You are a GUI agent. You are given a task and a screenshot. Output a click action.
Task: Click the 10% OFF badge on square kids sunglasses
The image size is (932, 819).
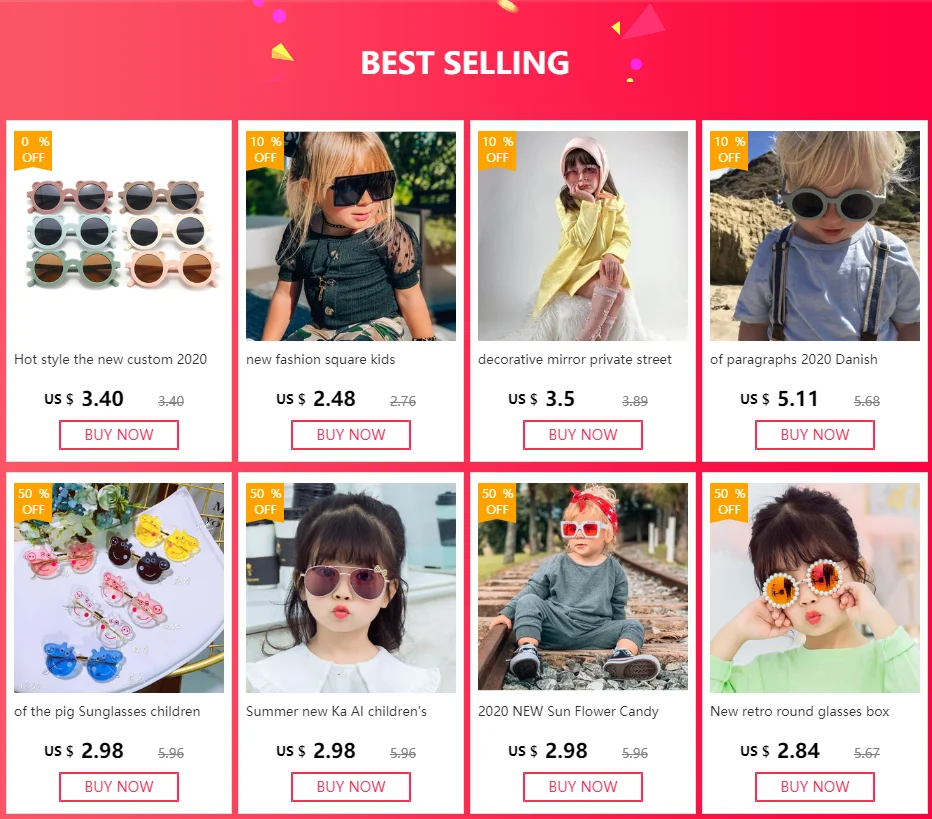click(x=265, y=150)
